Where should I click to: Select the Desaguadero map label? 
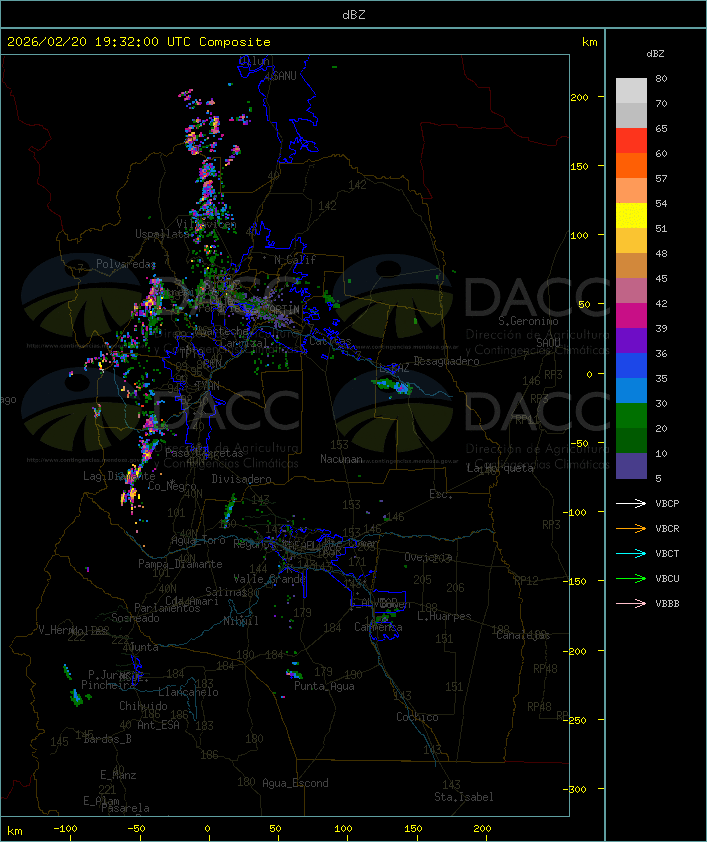[447, 361]
